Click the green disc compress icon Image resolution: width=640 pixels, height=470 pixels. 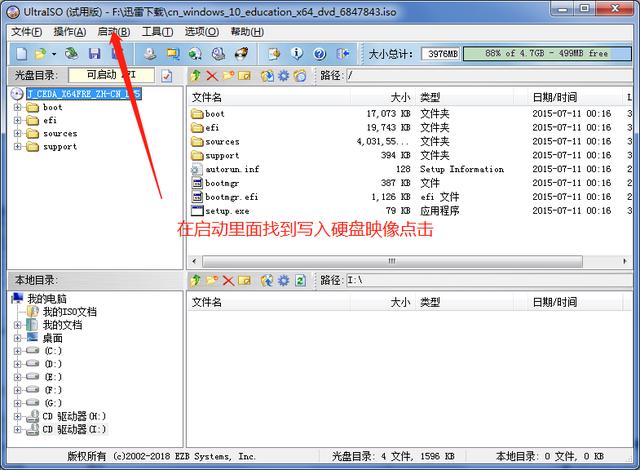tap(195, 53)
